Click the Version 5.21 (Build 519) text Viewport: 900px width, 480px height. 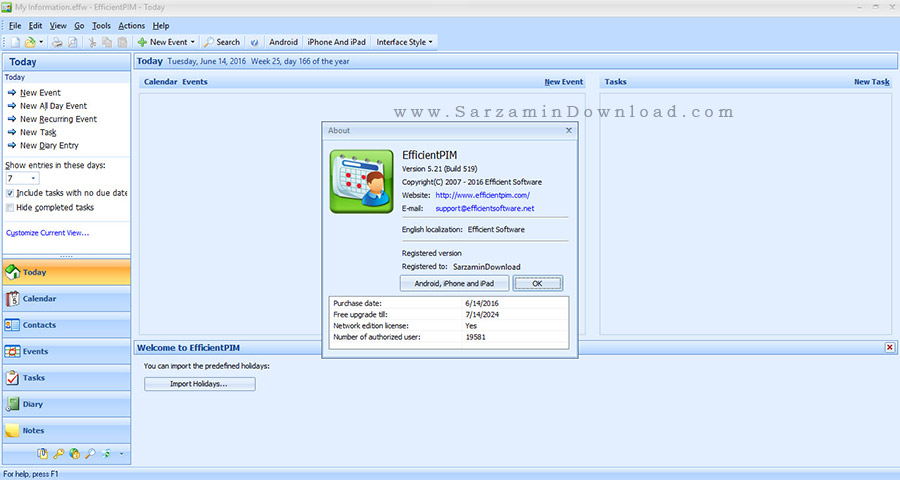pyautogui.click(x=440, y=169)
